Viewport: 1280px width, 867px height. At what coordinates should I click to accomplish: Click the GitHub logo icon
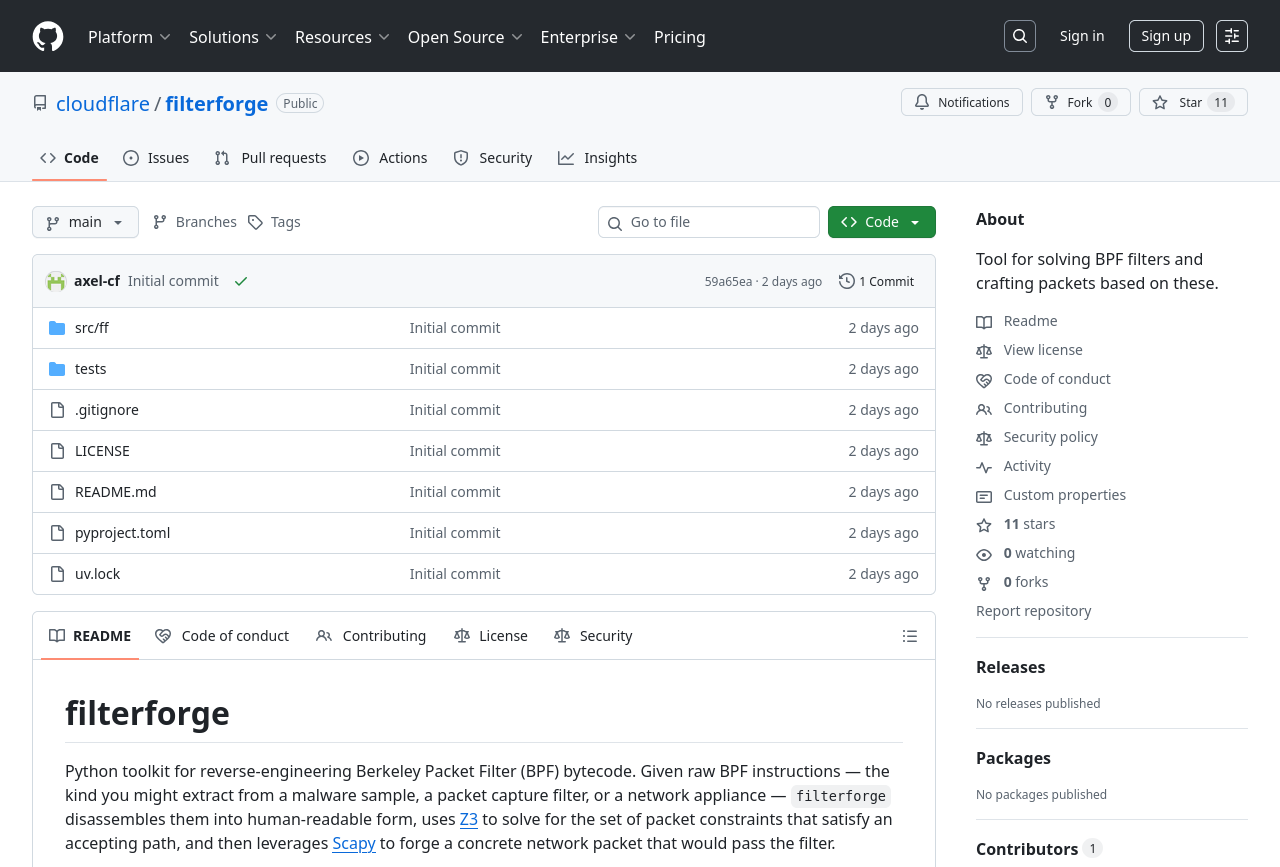tap(48, 37)
